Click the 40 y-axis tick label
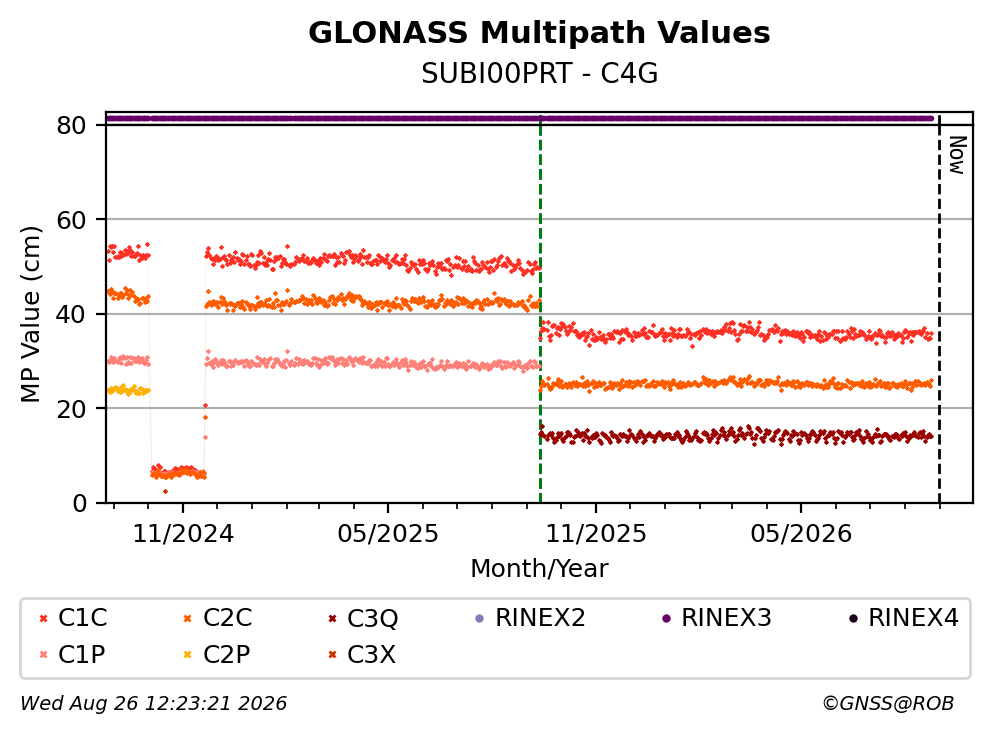Viewport: 993px width, 734px height. click(x=72, y=315)
